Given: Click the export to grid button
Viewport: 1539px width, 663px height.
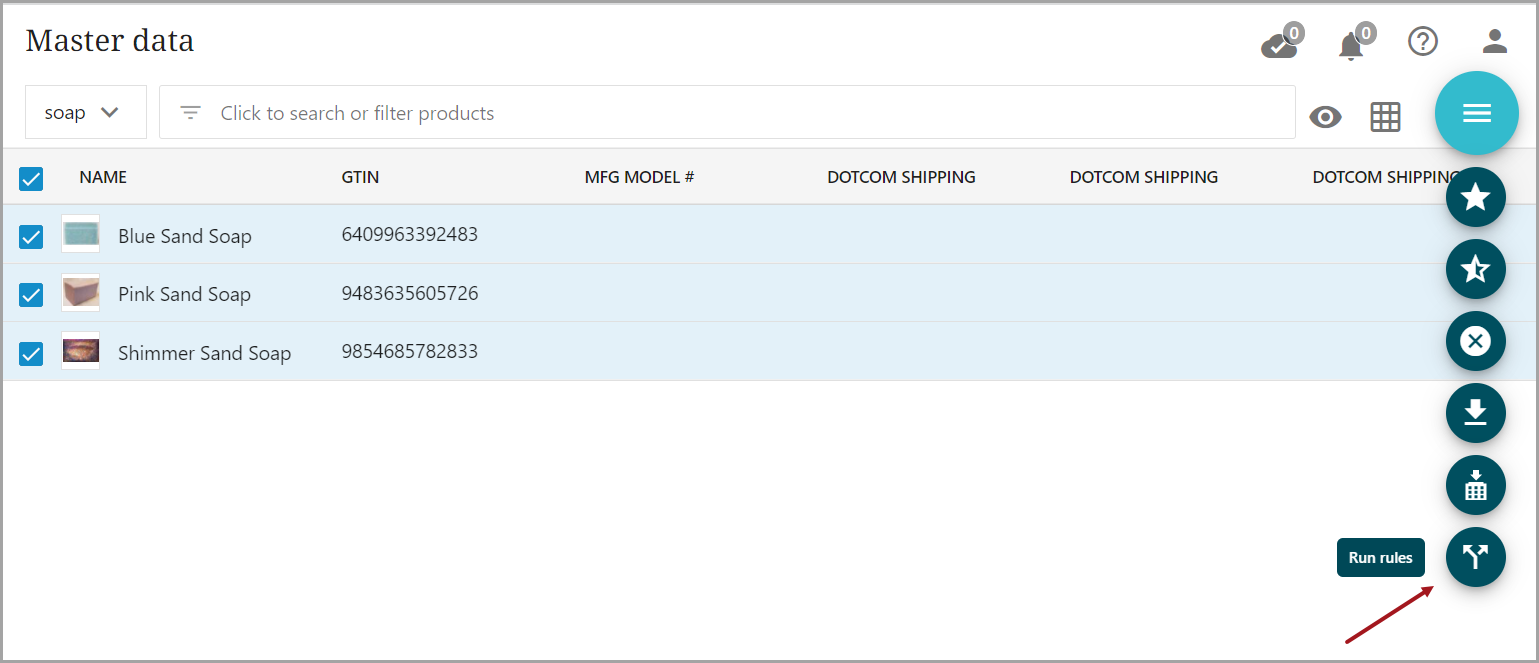Looking at the screenshot, I should point(1475,485).
